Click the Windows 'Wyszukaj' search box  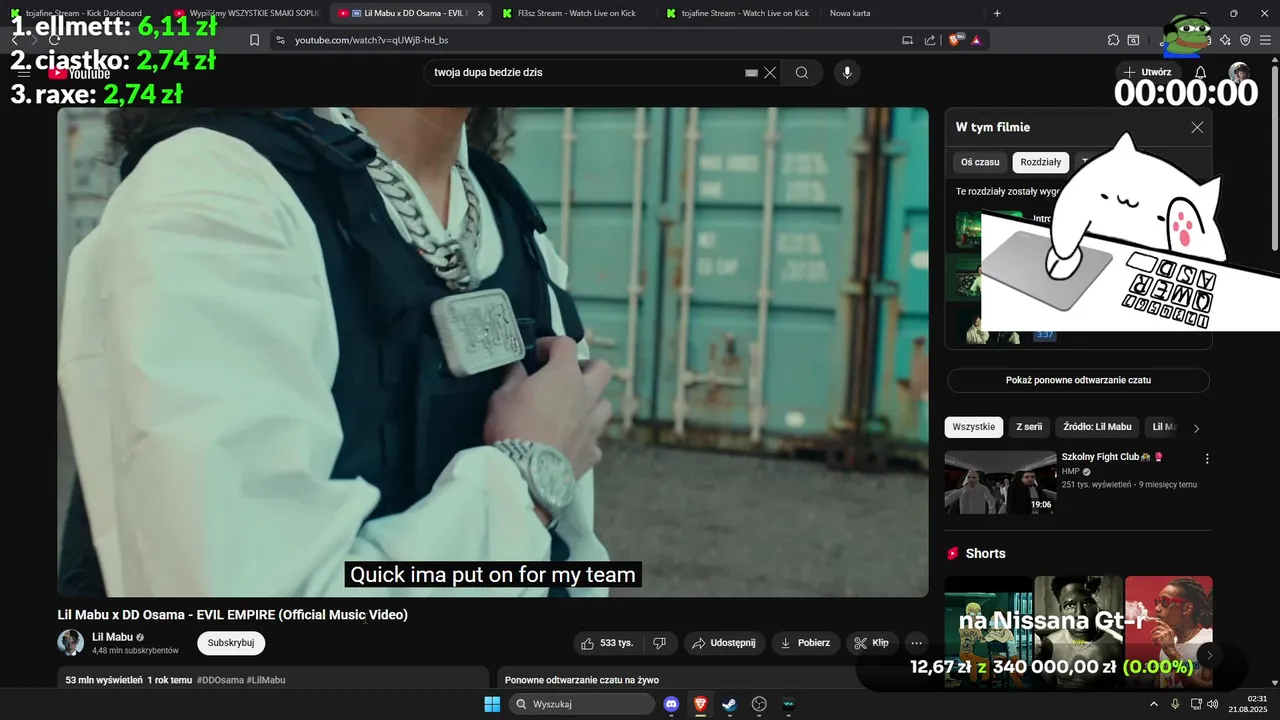tap(582, 704)
